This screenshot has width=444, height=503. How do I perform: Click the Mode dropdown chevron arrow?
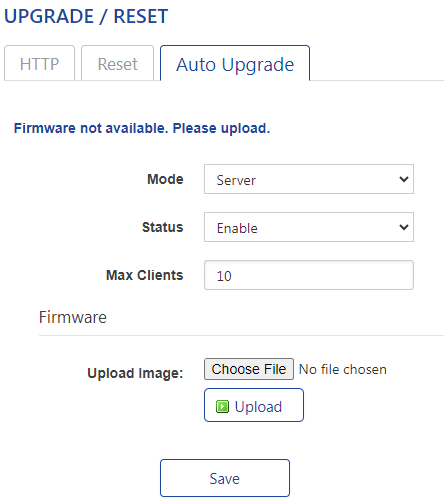404,179
